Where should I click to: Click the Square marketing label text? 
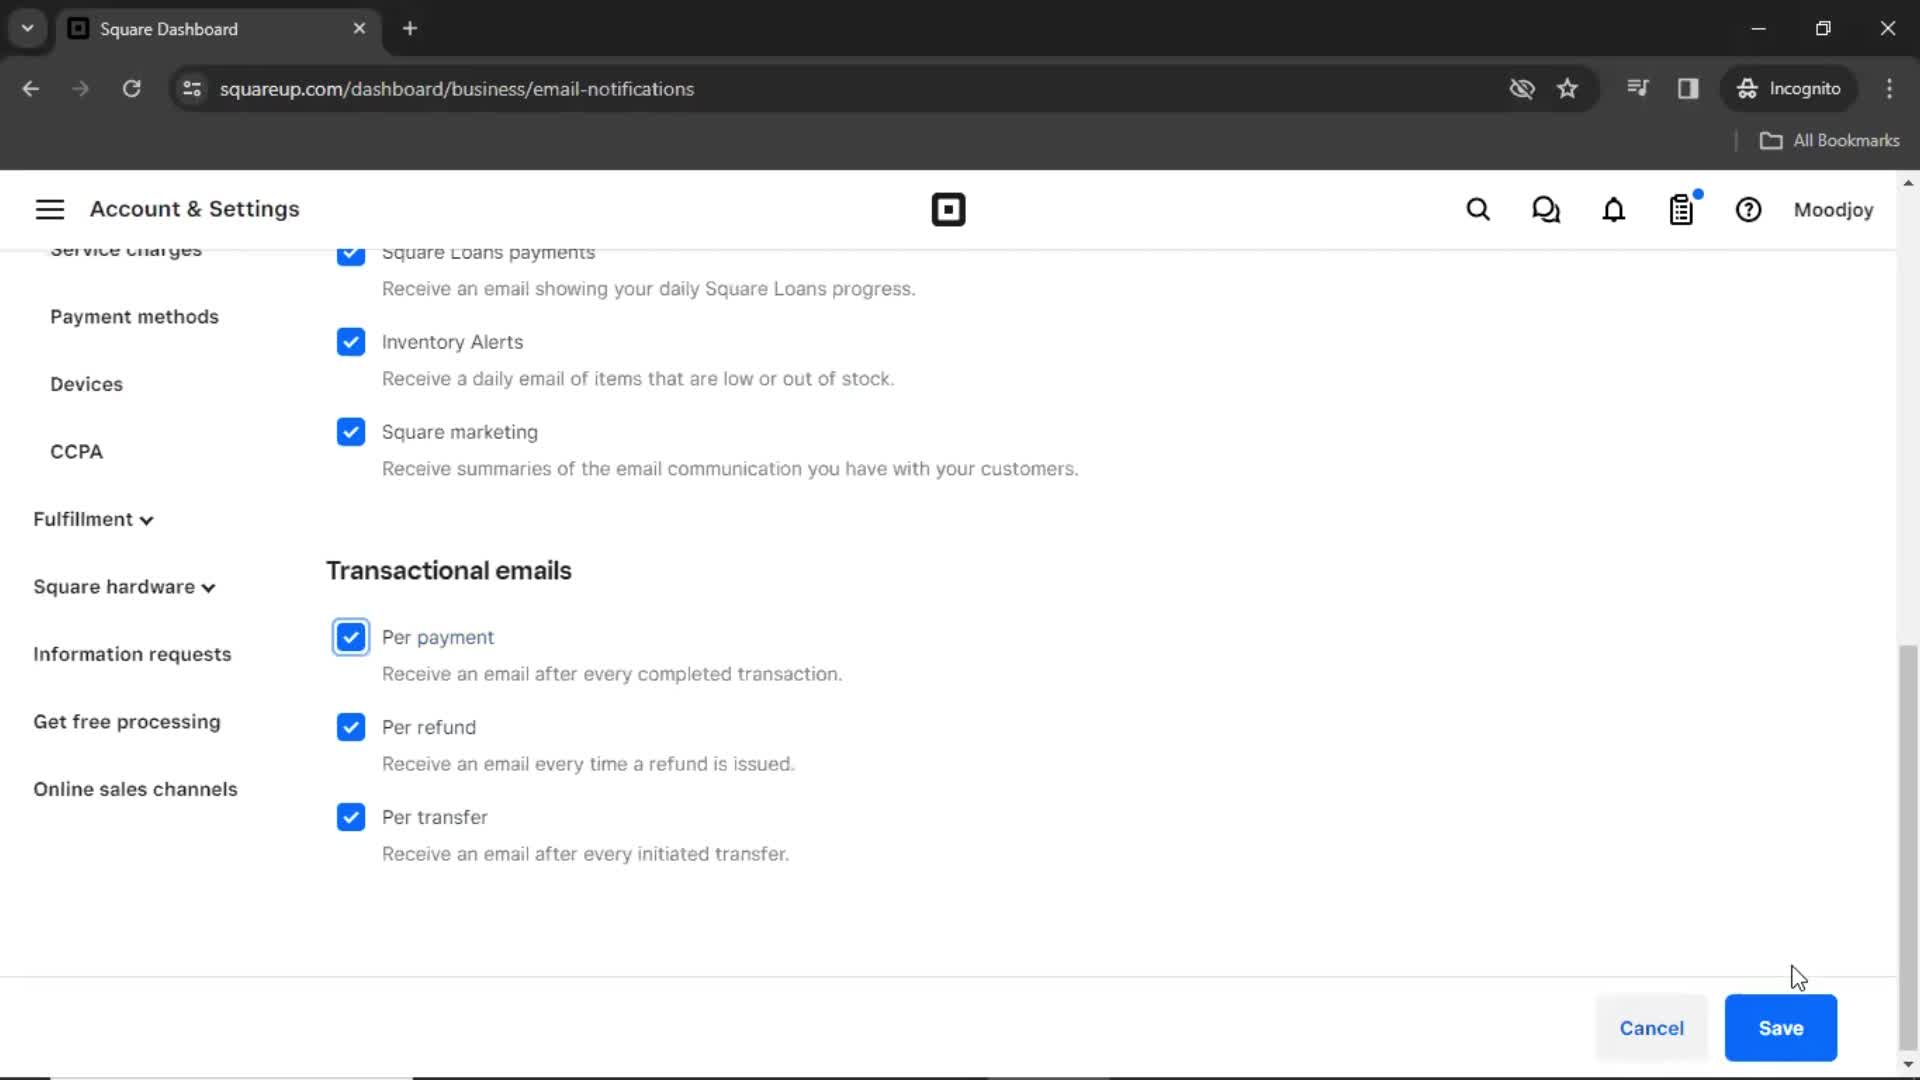click(460, 432)
